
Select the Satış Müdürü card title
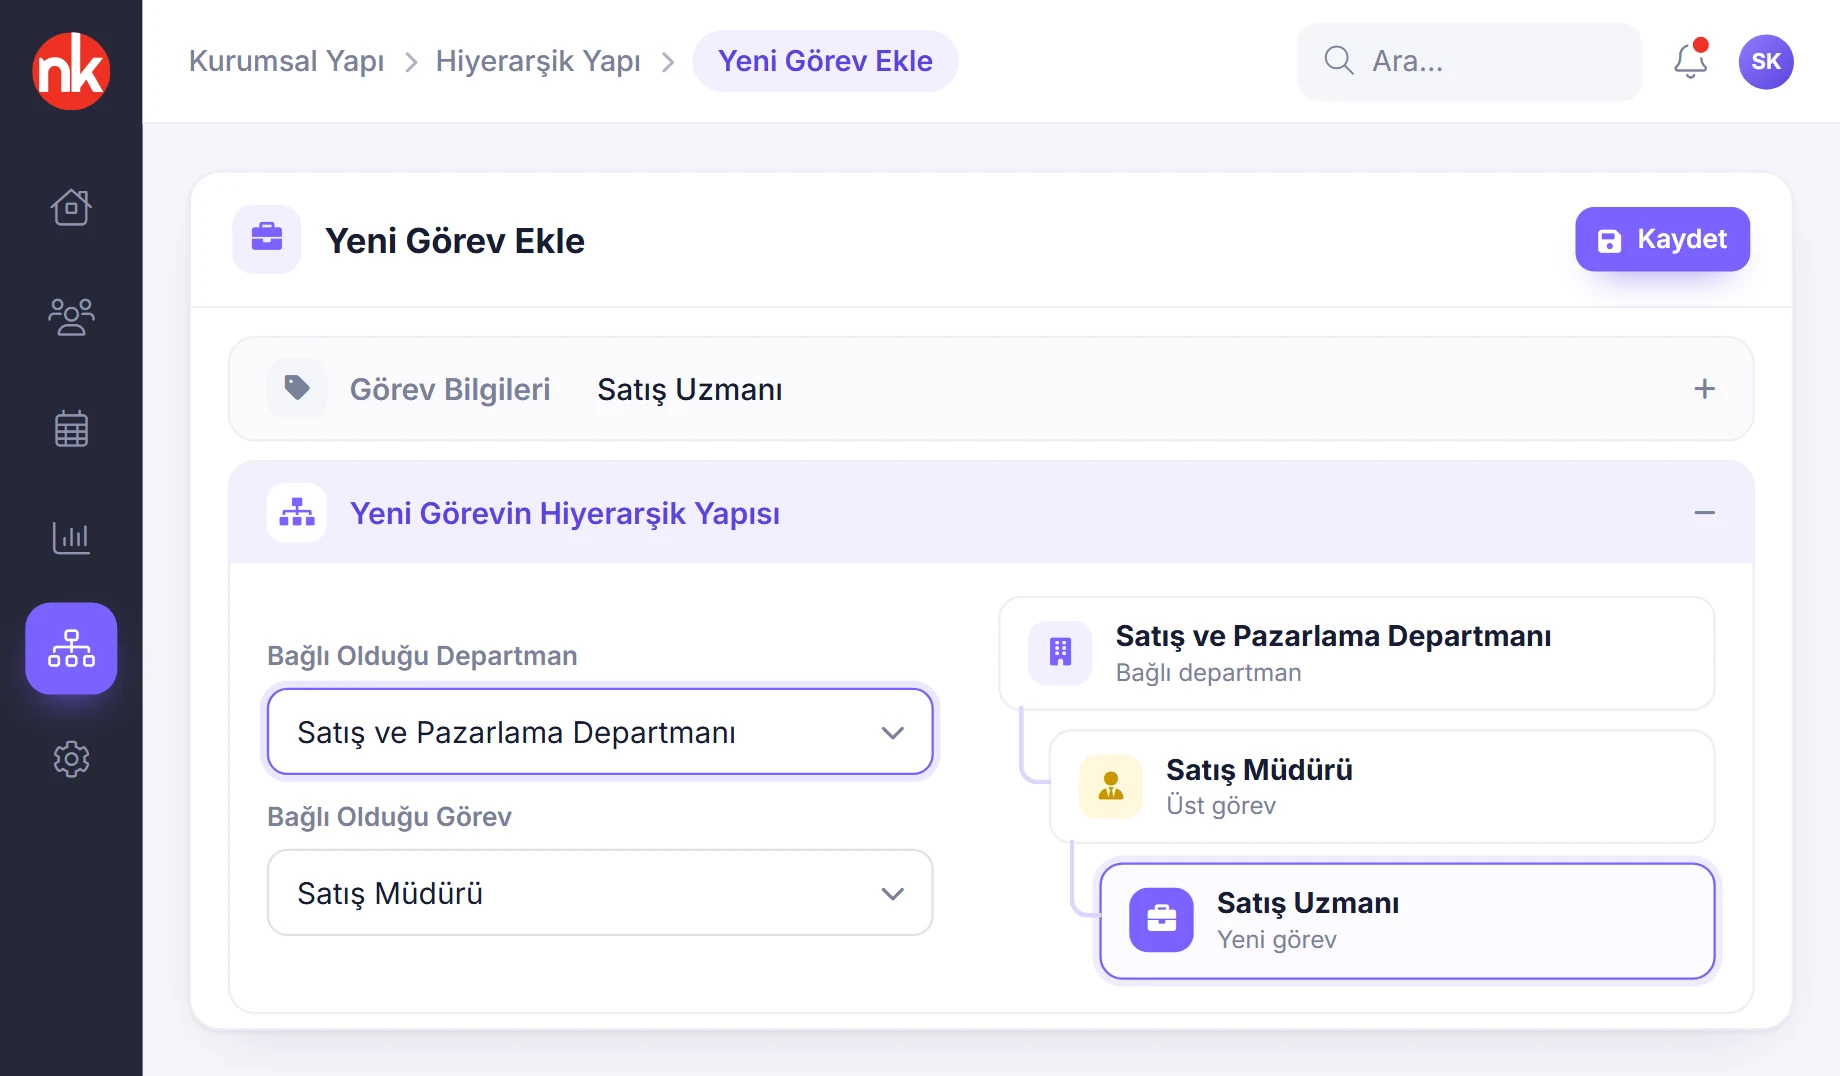point(1259,770)
